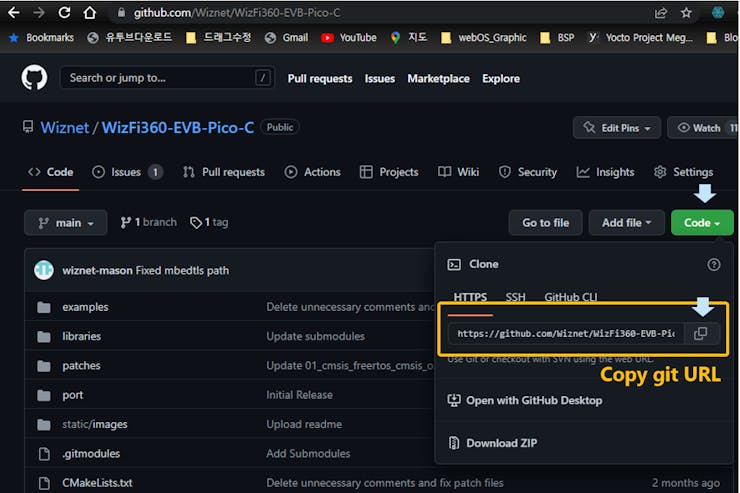
Task: Open YouTube bookmark in bookmarks bar
Action: (349, 38)
